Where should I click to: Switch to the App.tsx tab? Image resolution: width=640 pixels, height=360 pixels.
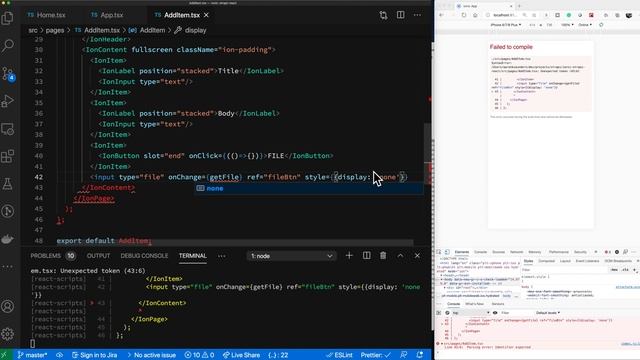pos(107,15)
